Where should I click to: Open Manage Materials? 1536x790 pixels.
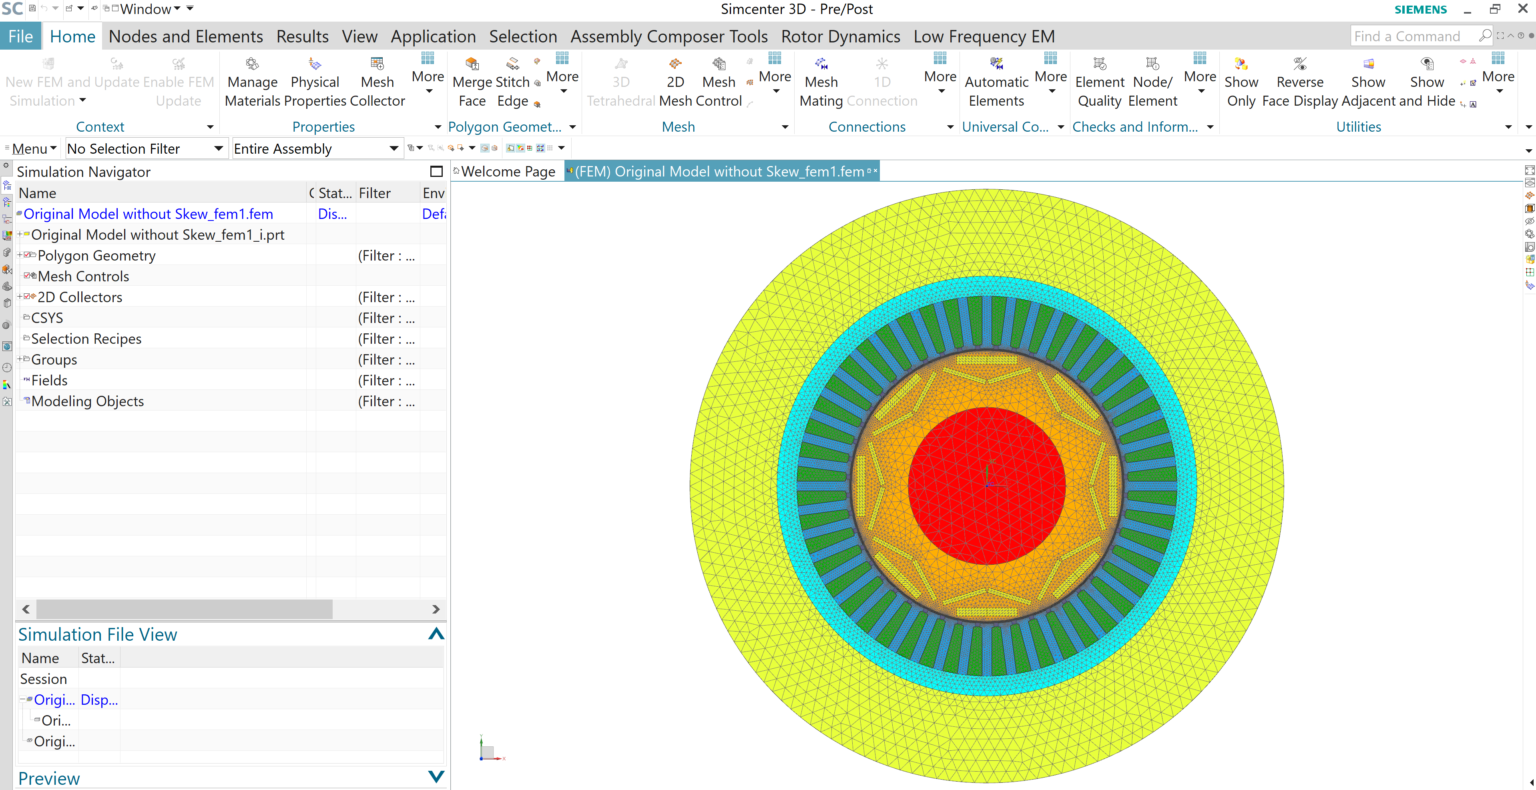pyautogui.click(x=252, y=84)
